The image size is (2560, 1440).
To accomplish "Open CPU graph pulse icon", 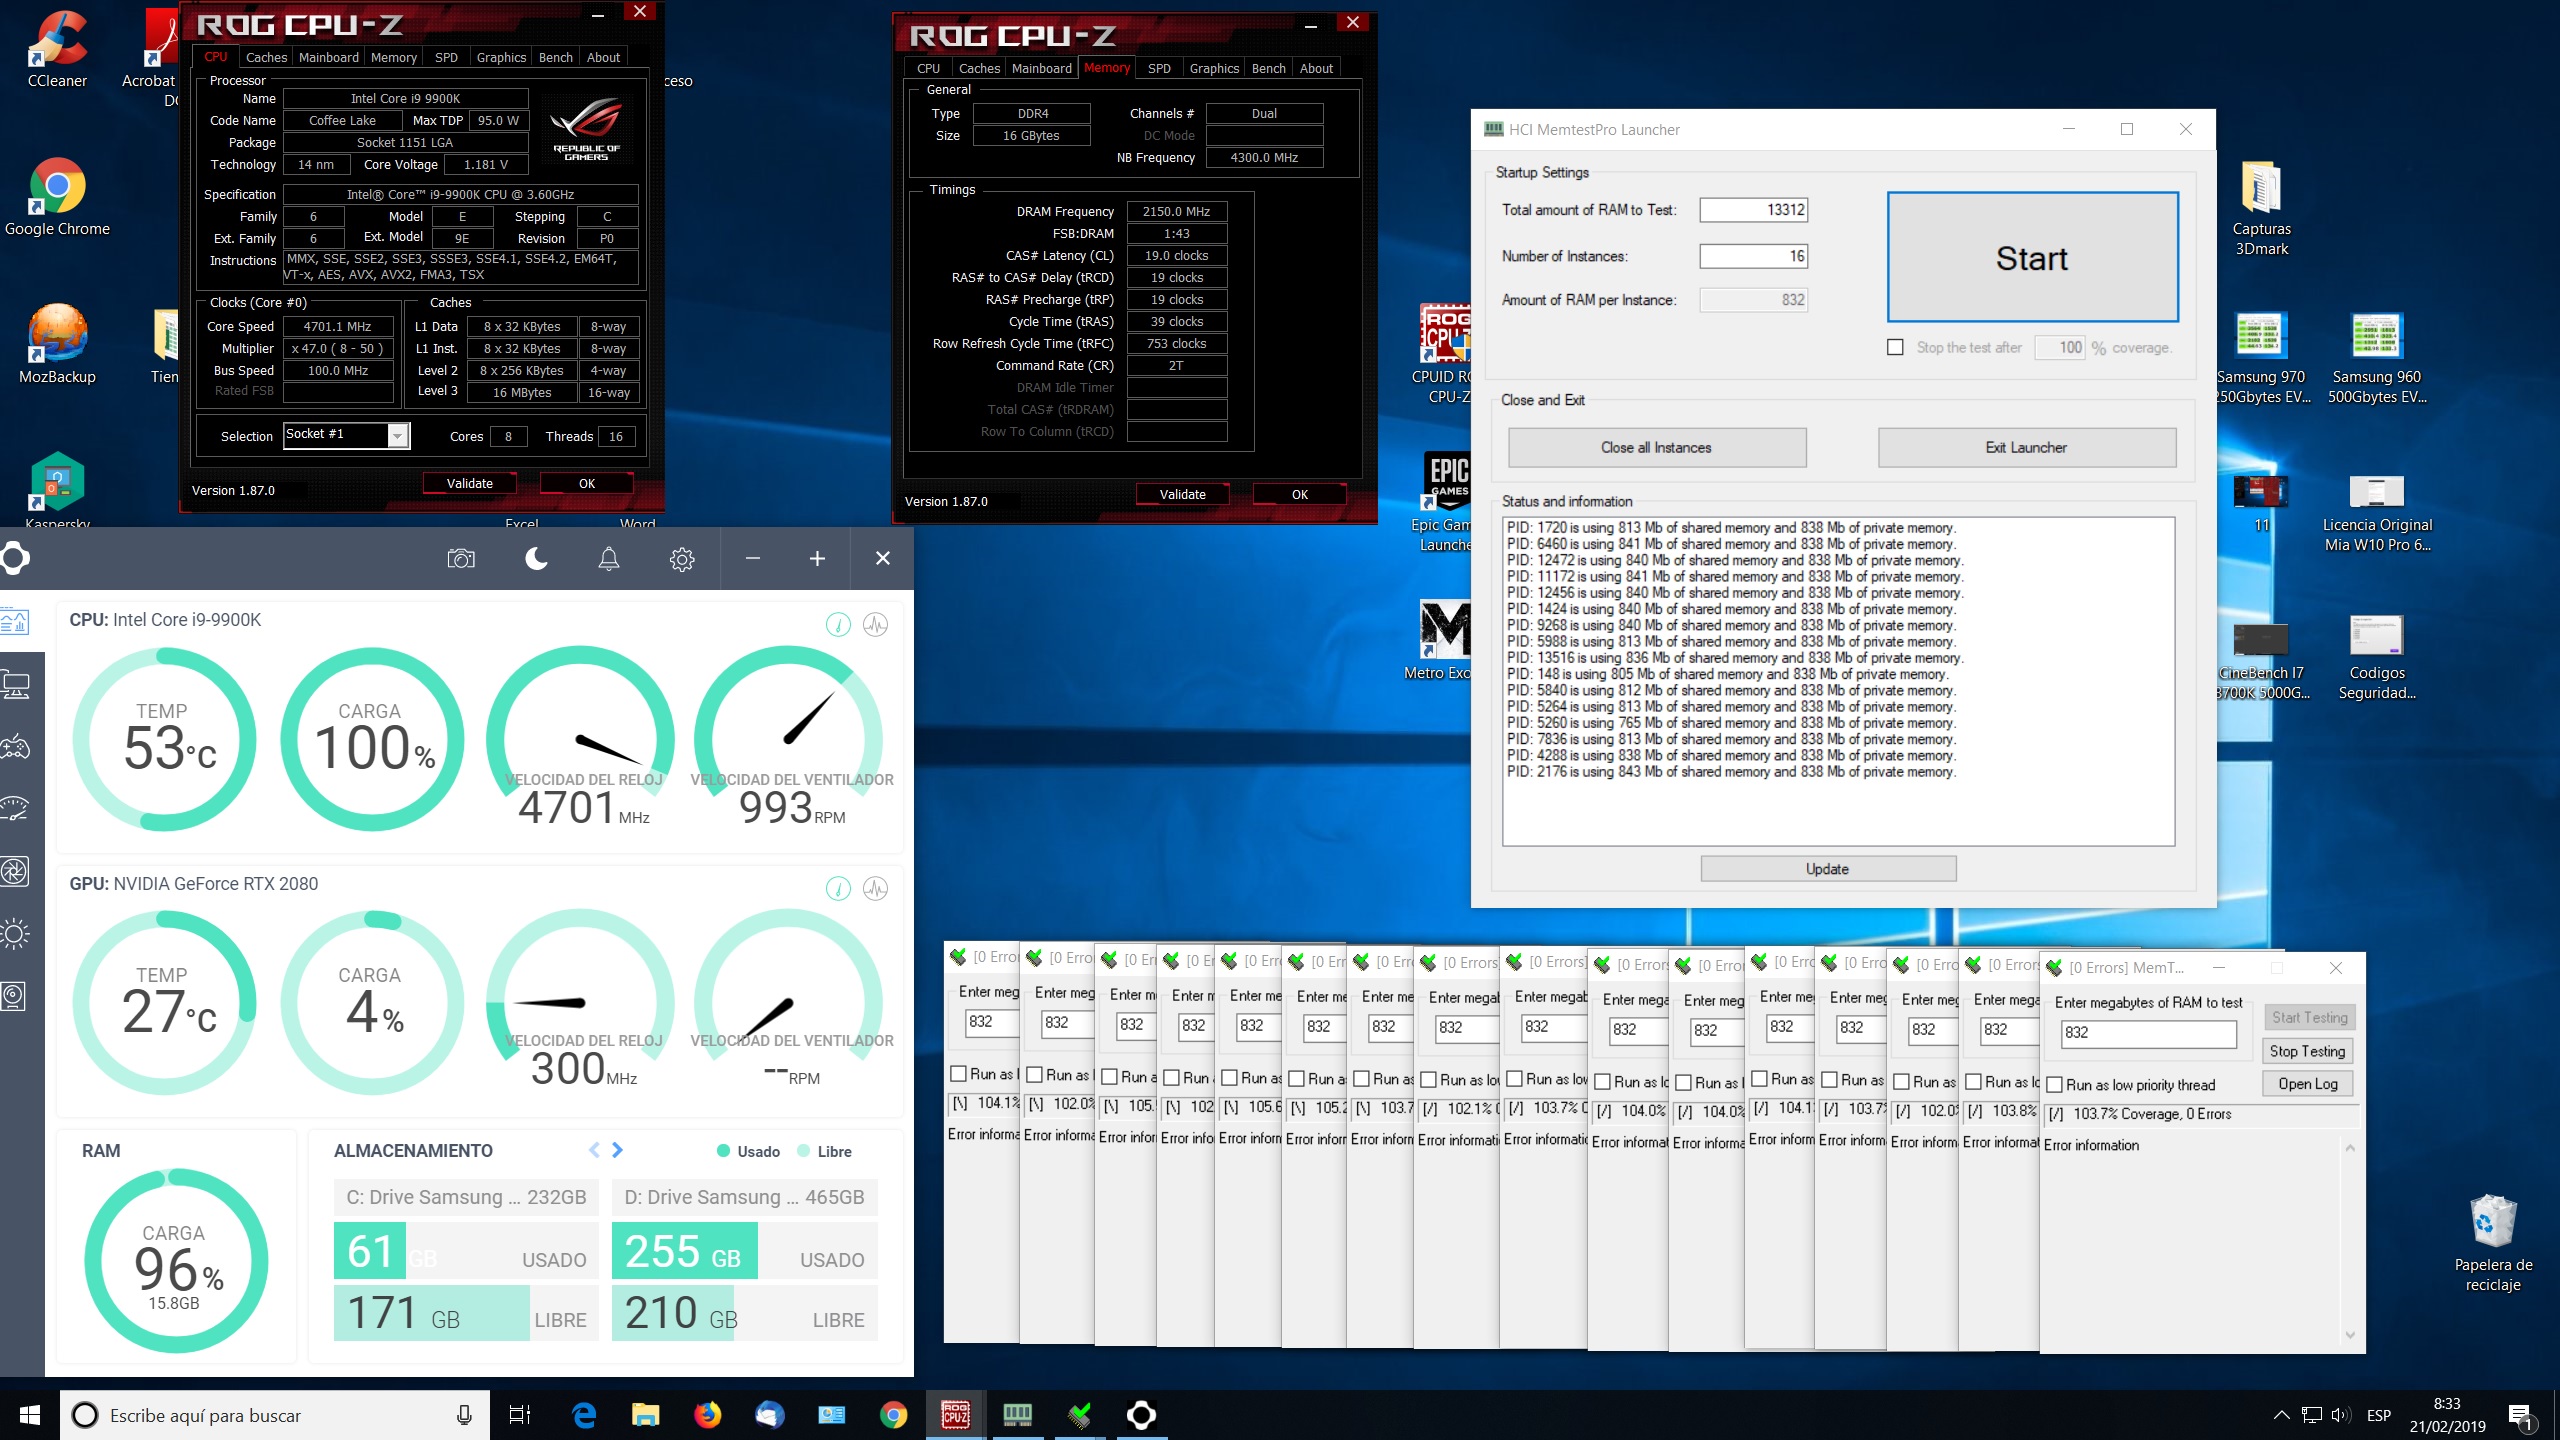I will (876, 625).
